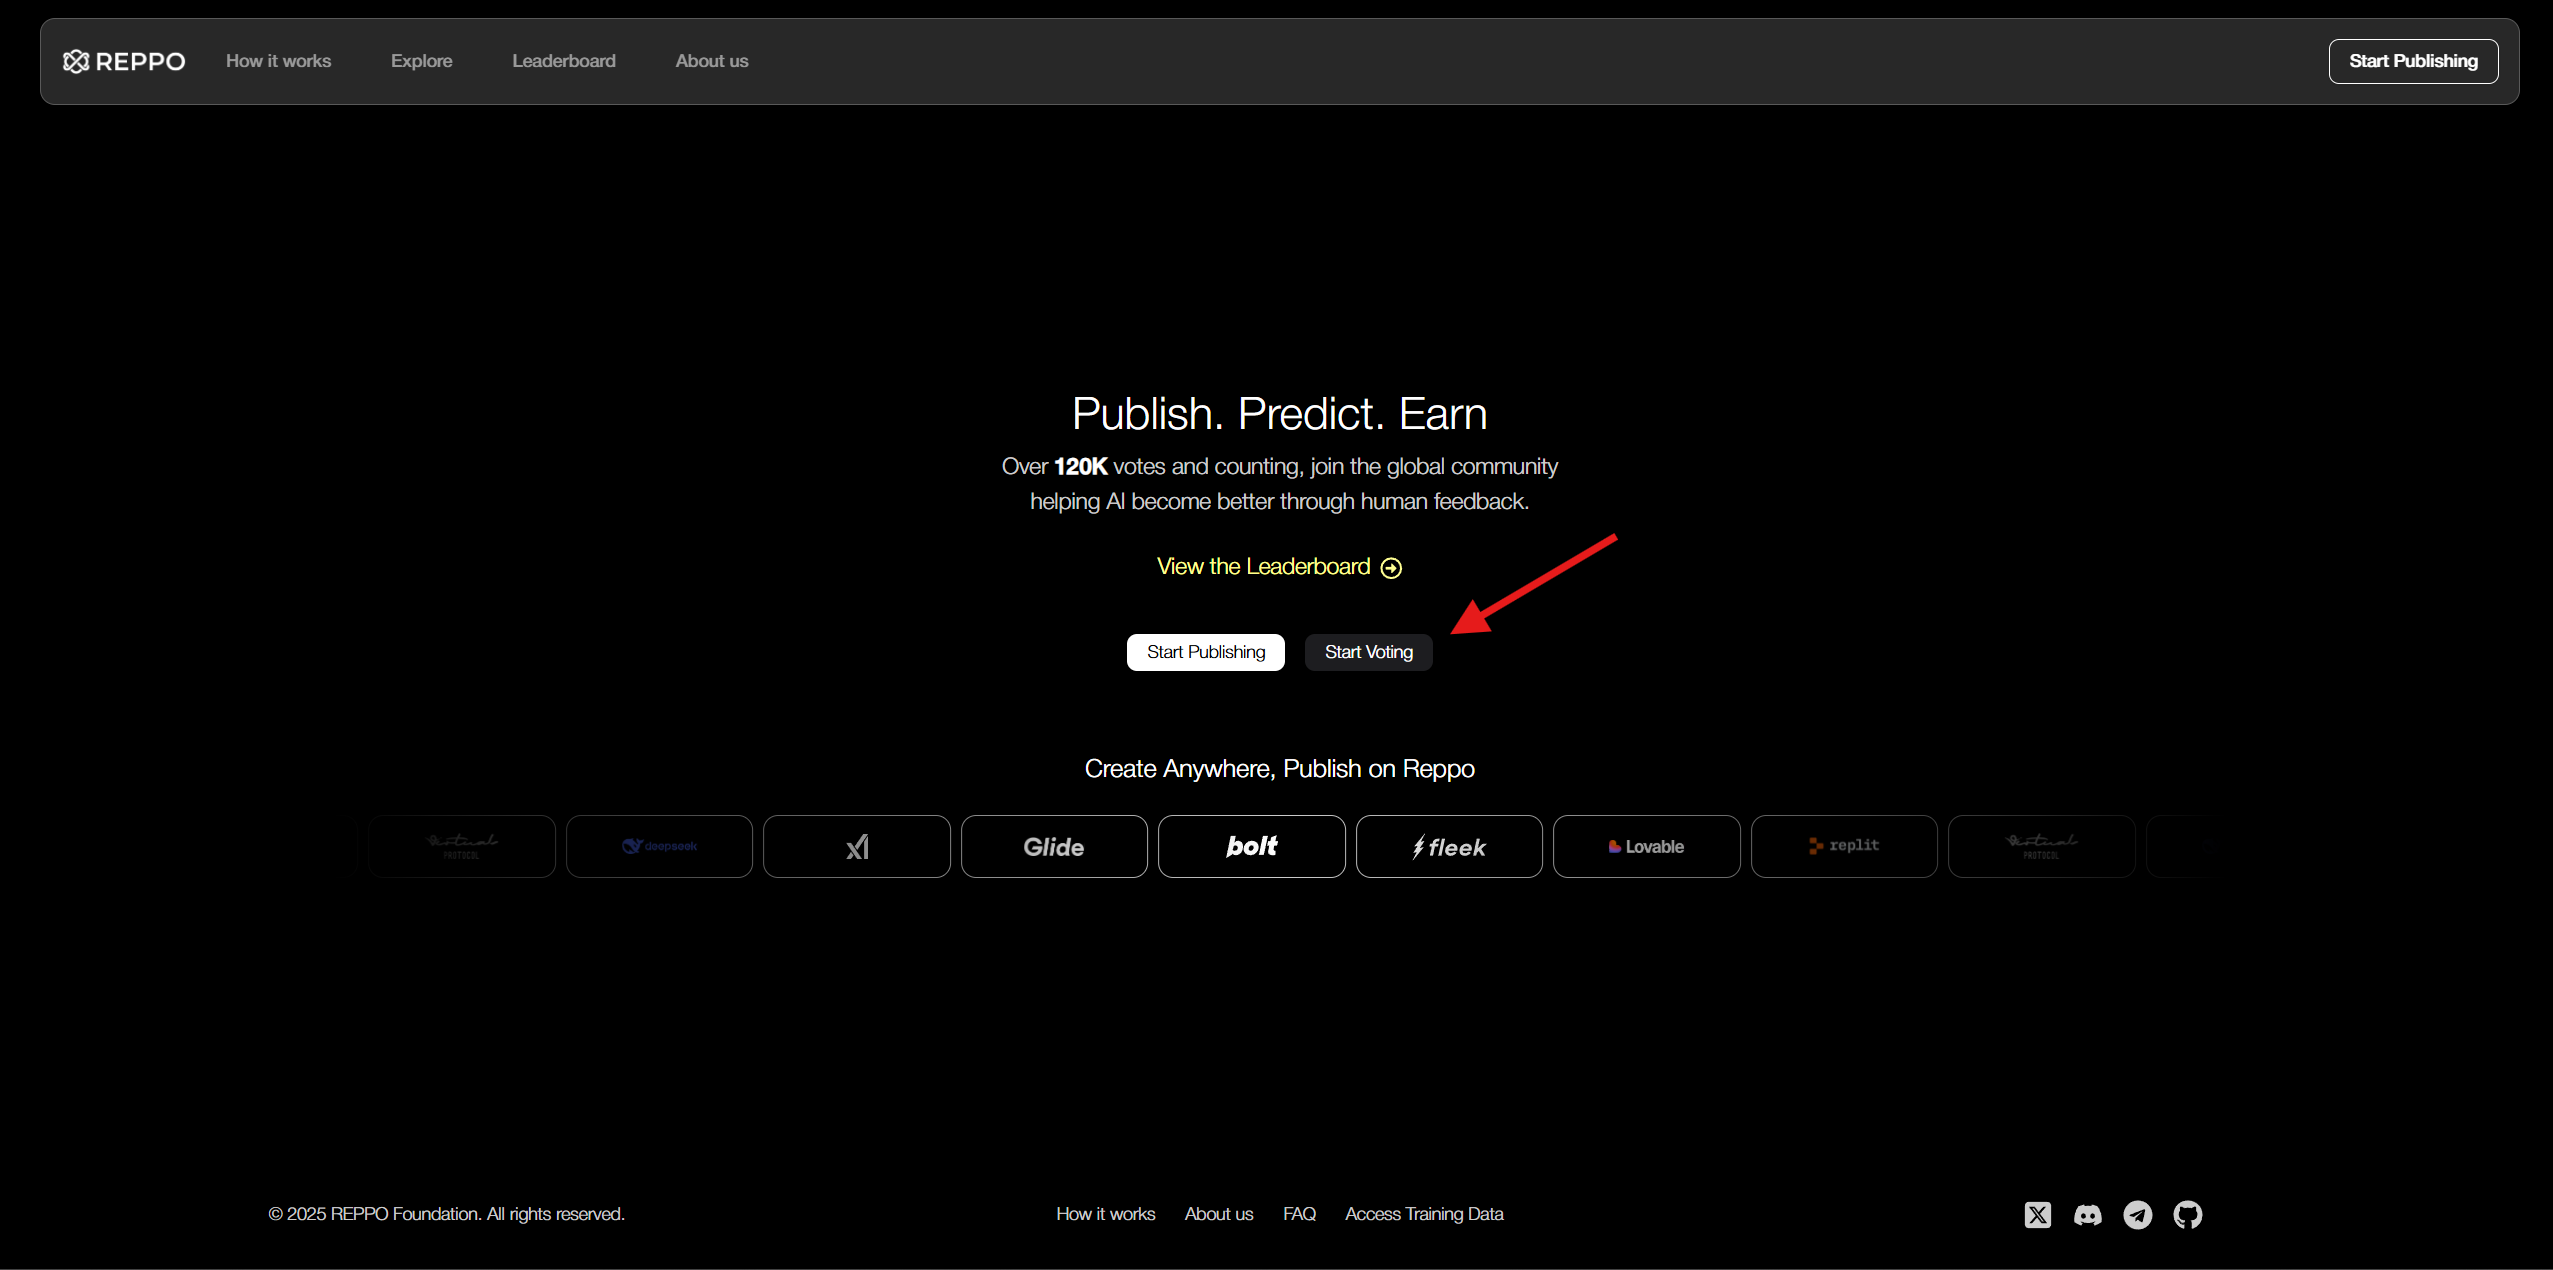Screen dimensions: 2553x1270
Task: Open the FAQ footer link
Action: (x=1299, y=1213)
